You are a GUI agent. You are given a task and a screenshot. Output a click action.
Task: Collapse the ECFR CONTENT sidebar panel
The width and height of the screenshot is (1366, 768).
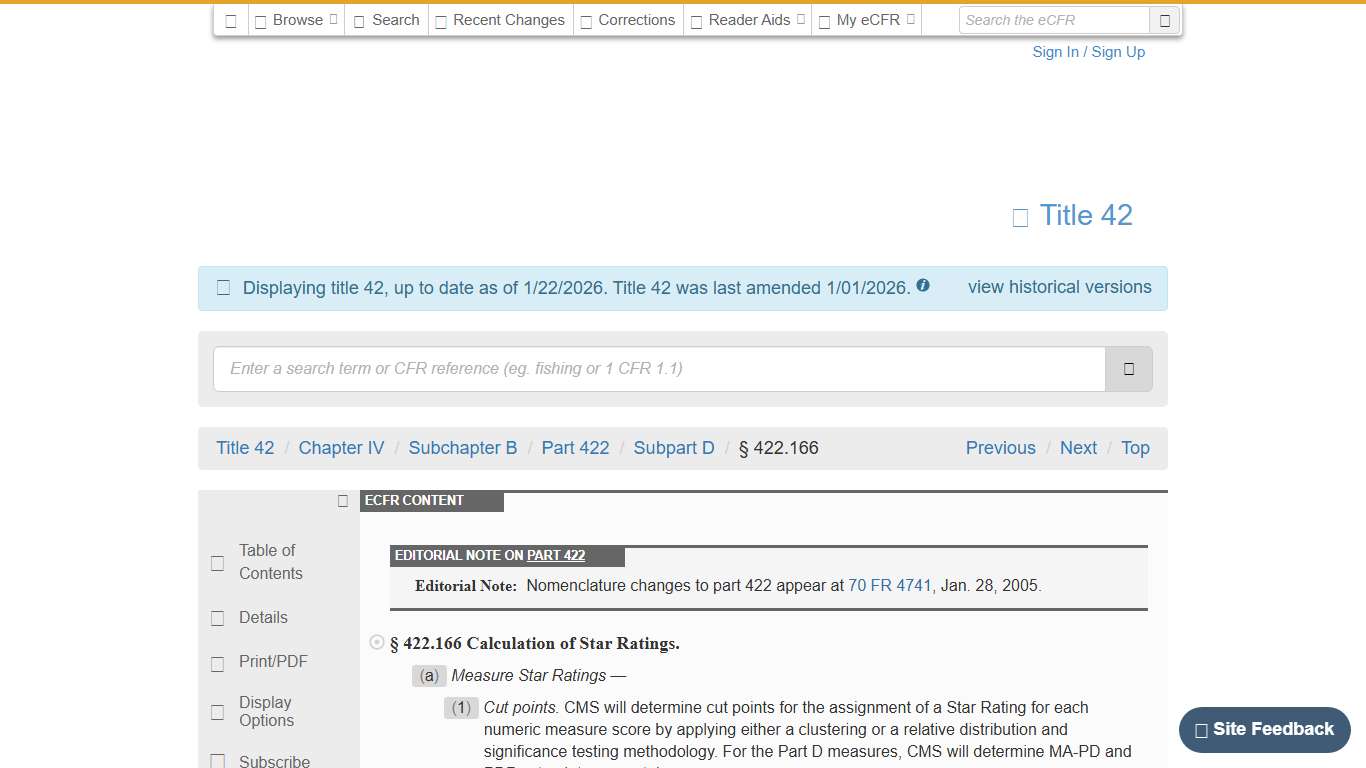342,500
